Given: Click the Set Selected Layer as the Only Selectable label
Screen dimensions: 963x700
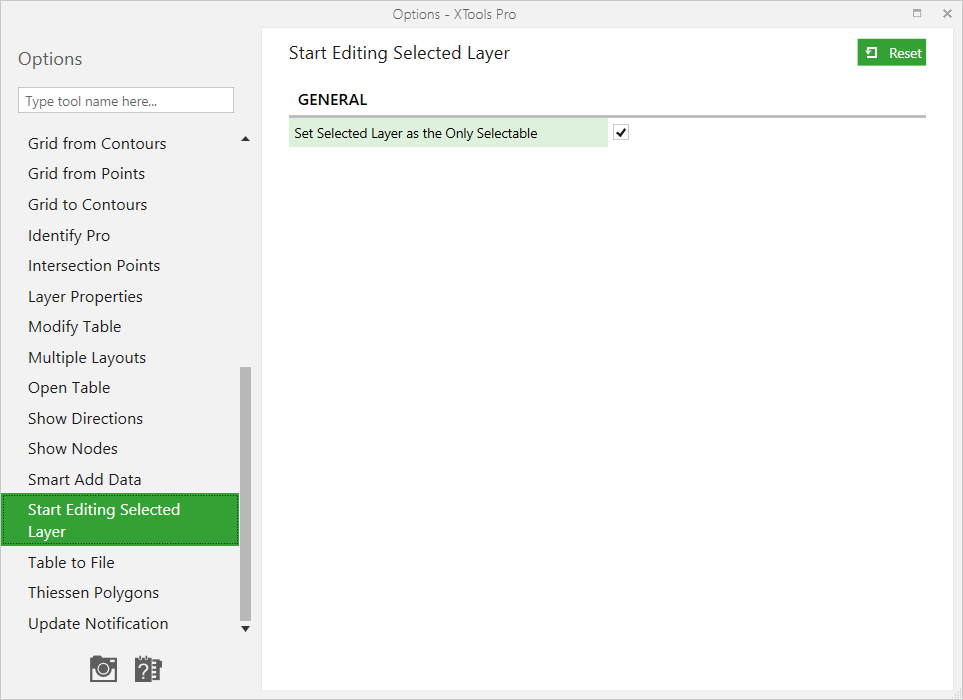Looking at the screenshot, I should point(416,133).
